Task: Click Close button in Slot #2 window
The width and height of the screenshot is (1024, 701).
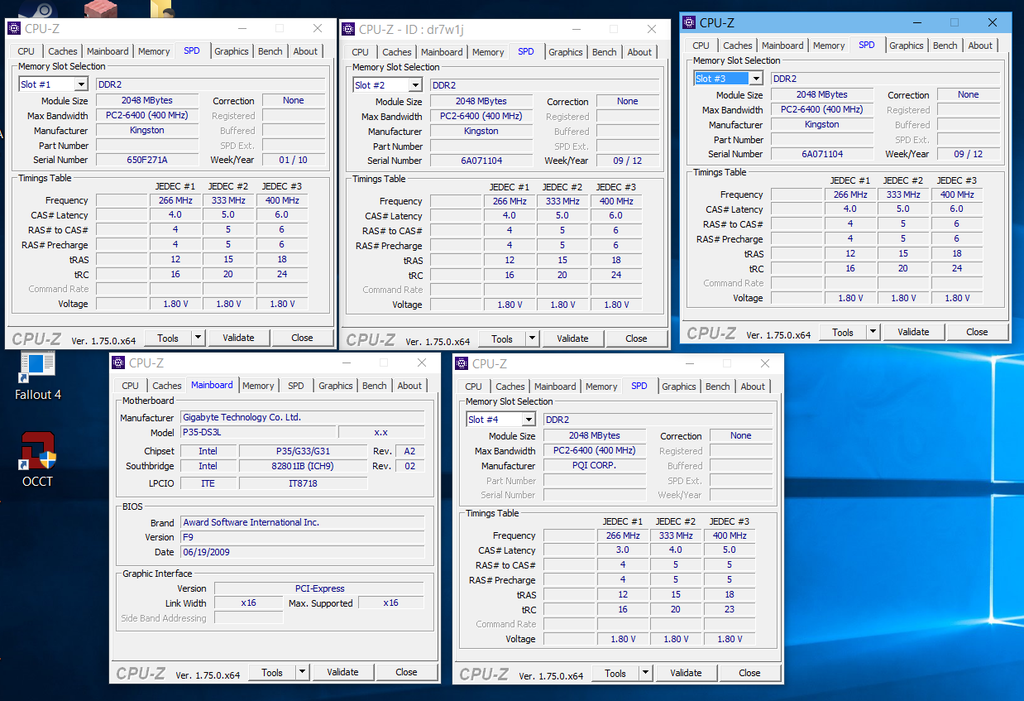Action: [636, 338]
